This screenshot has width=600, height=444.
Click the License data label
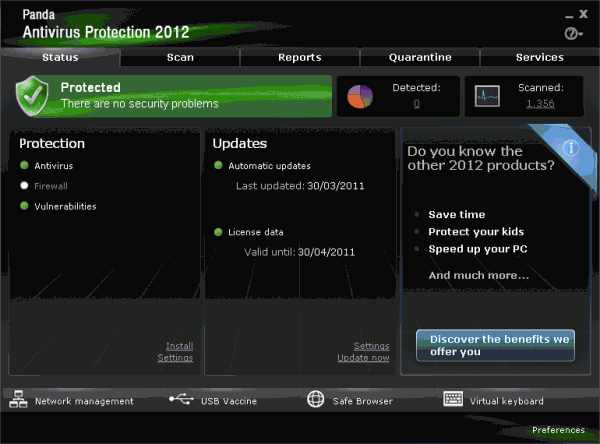point(256,232)
